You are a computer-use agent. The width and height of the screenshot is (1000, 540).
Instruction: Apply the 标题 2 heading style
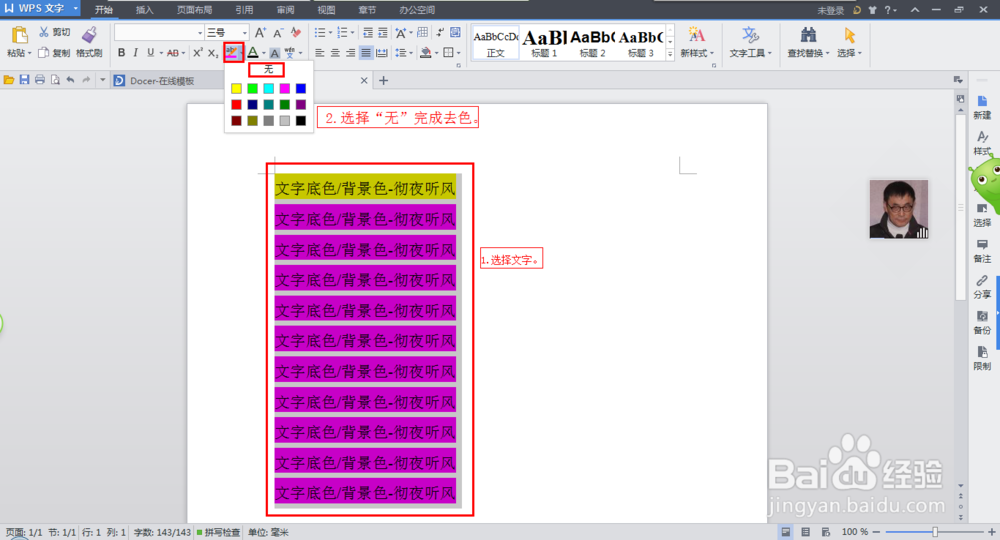point(592,43)
